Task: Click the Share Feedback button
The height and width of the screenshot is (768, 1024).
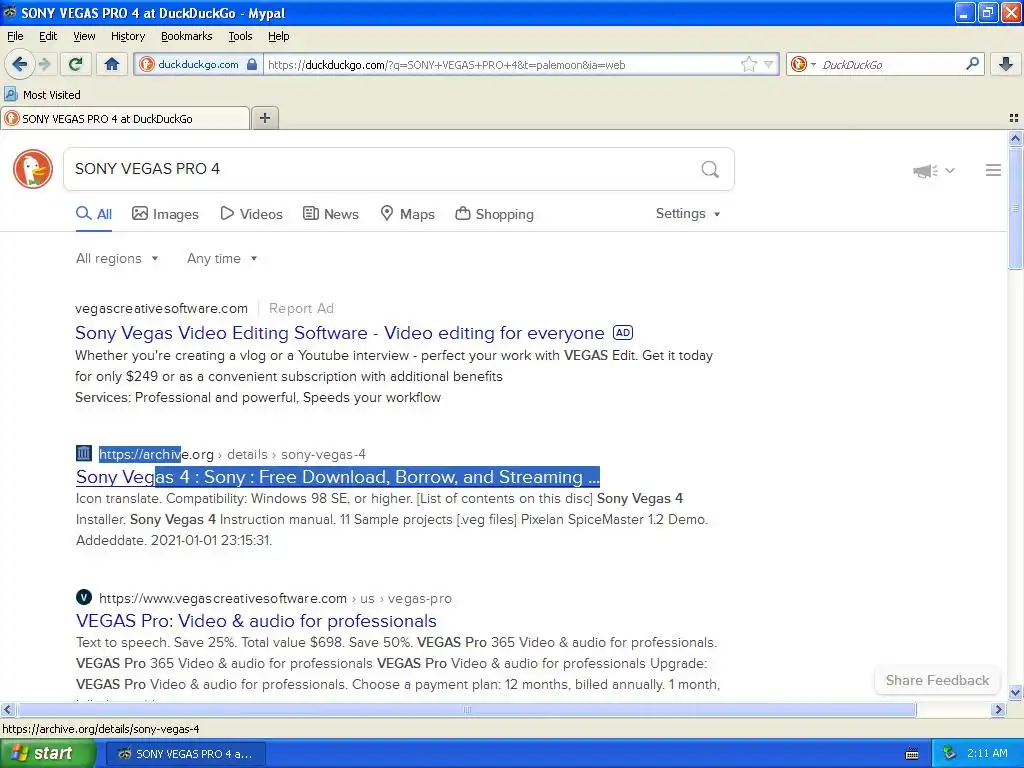Action: tap(937, 680)
